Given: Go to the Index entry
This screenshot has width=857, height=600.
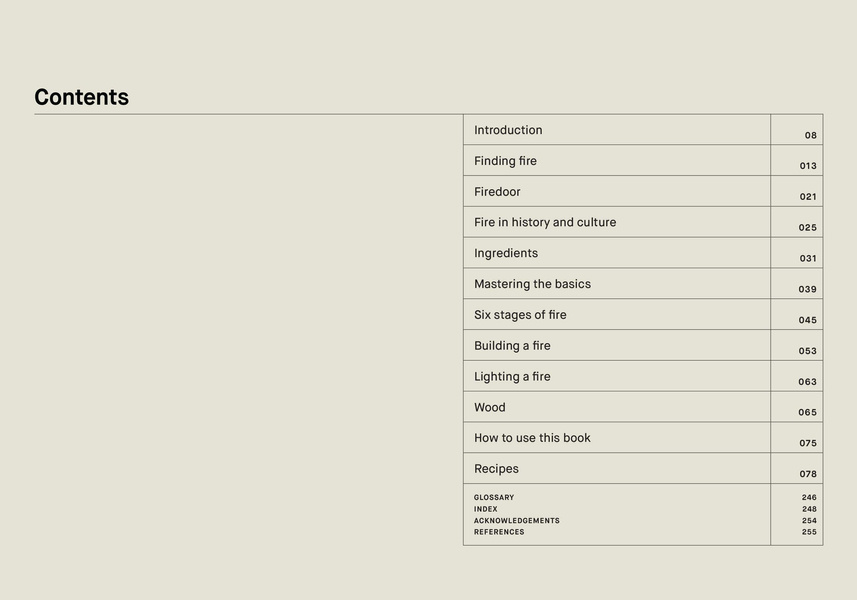Looking at the screenshot, I should (x=486, y=509).
